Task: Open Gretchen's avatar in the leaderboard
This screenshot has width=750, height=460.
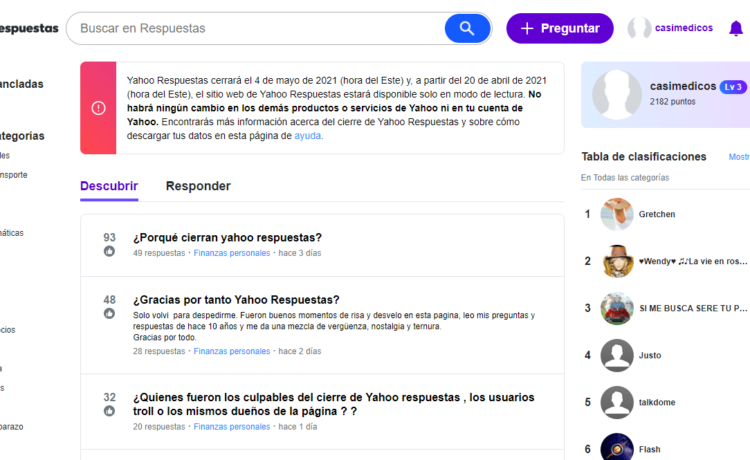Action: coord(617,214)
